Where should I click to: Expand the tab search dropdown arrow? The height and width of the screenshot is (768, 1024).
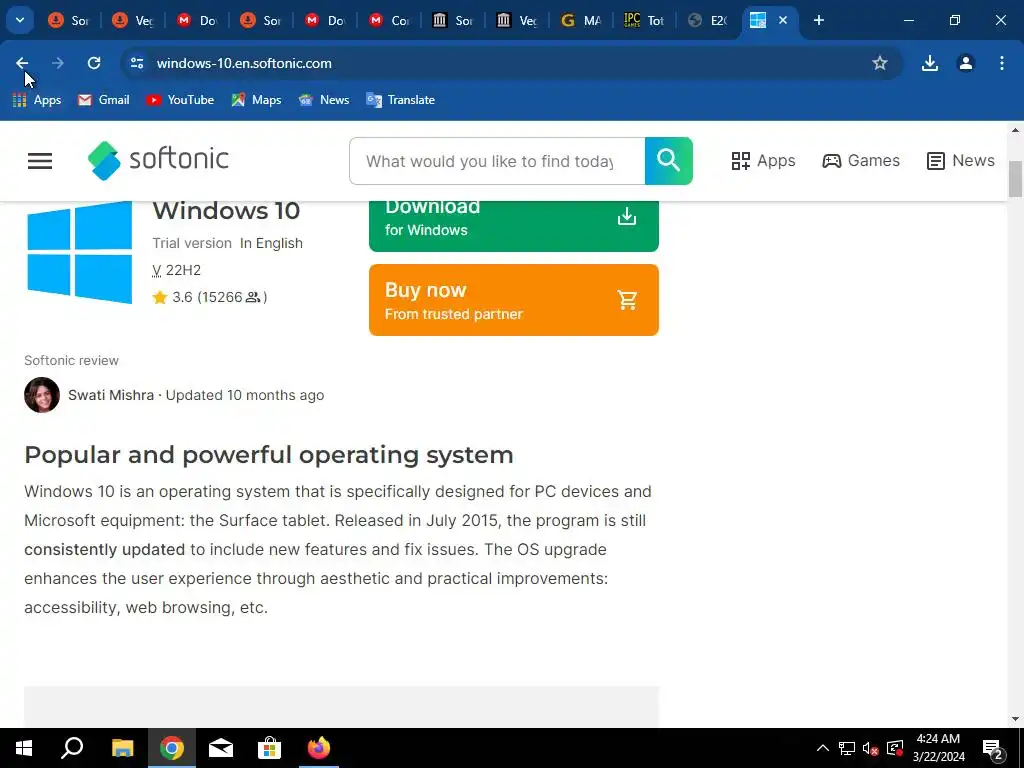(20, 20)
